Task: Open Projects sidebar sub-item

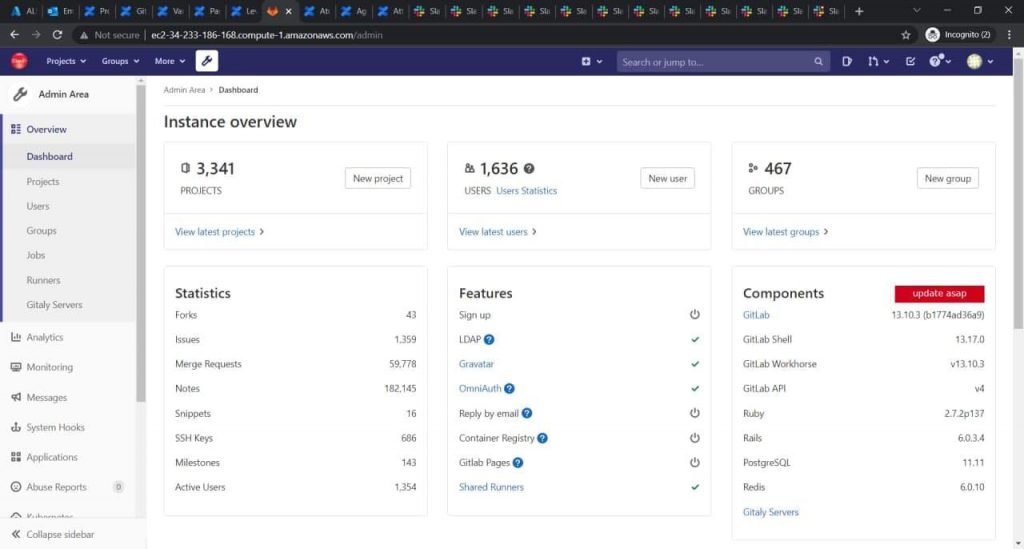Action: (42, 181)
